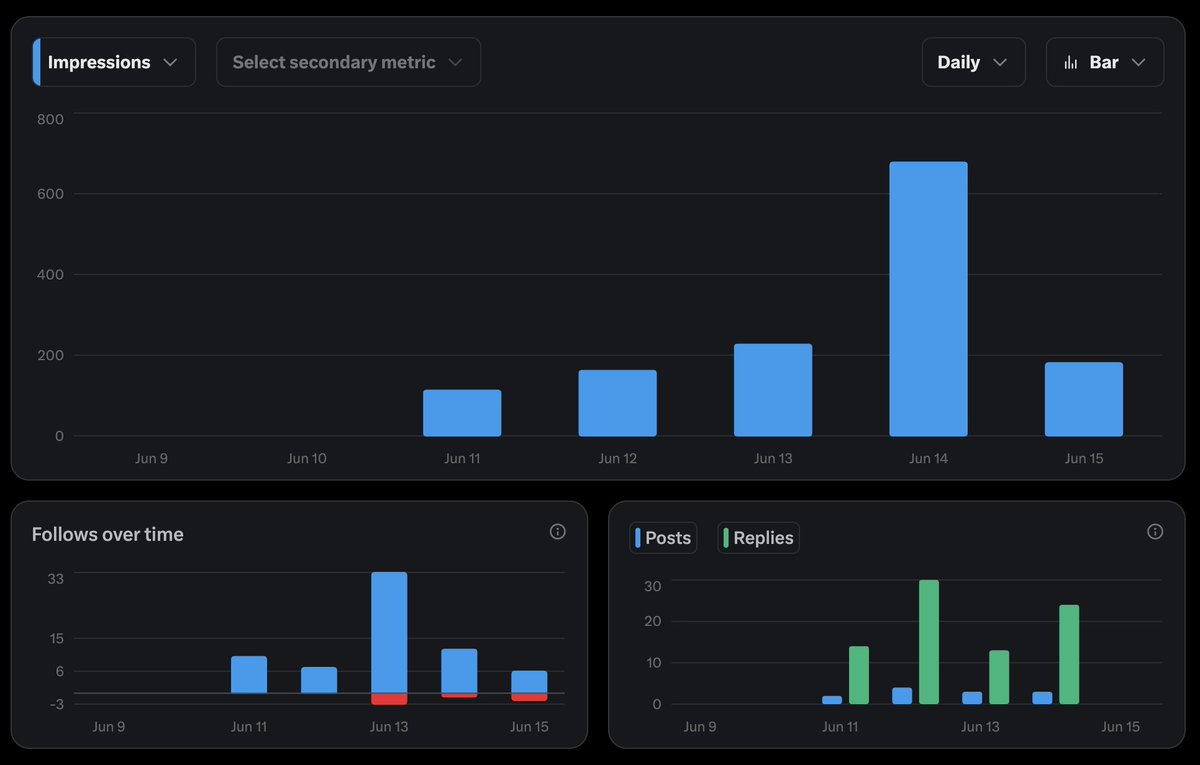Click the Jun 15 label on posts chart
The width and height of the screenshot is (1200, 765).
point(1120,727)
